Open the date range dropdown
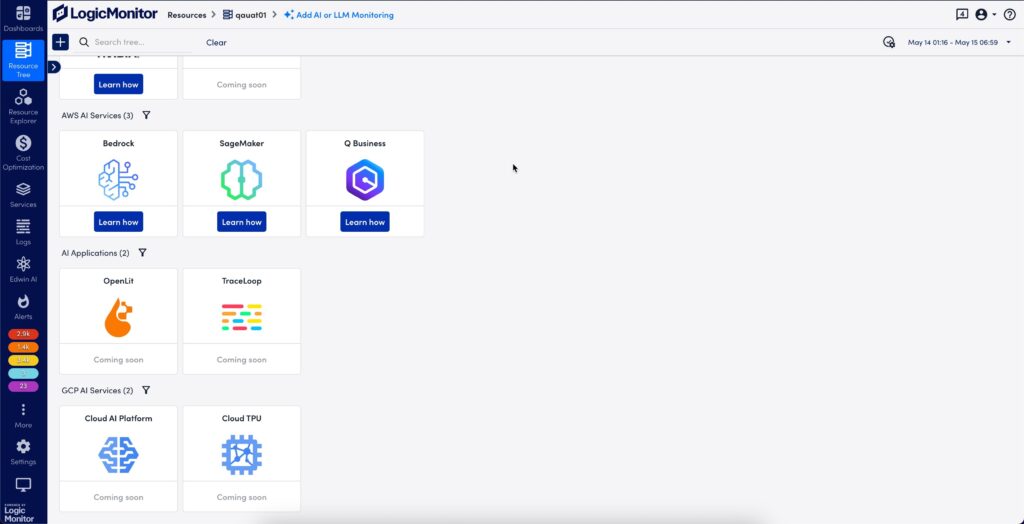The width and height of the screenshot is (1024, 524). coord(1008,42)
